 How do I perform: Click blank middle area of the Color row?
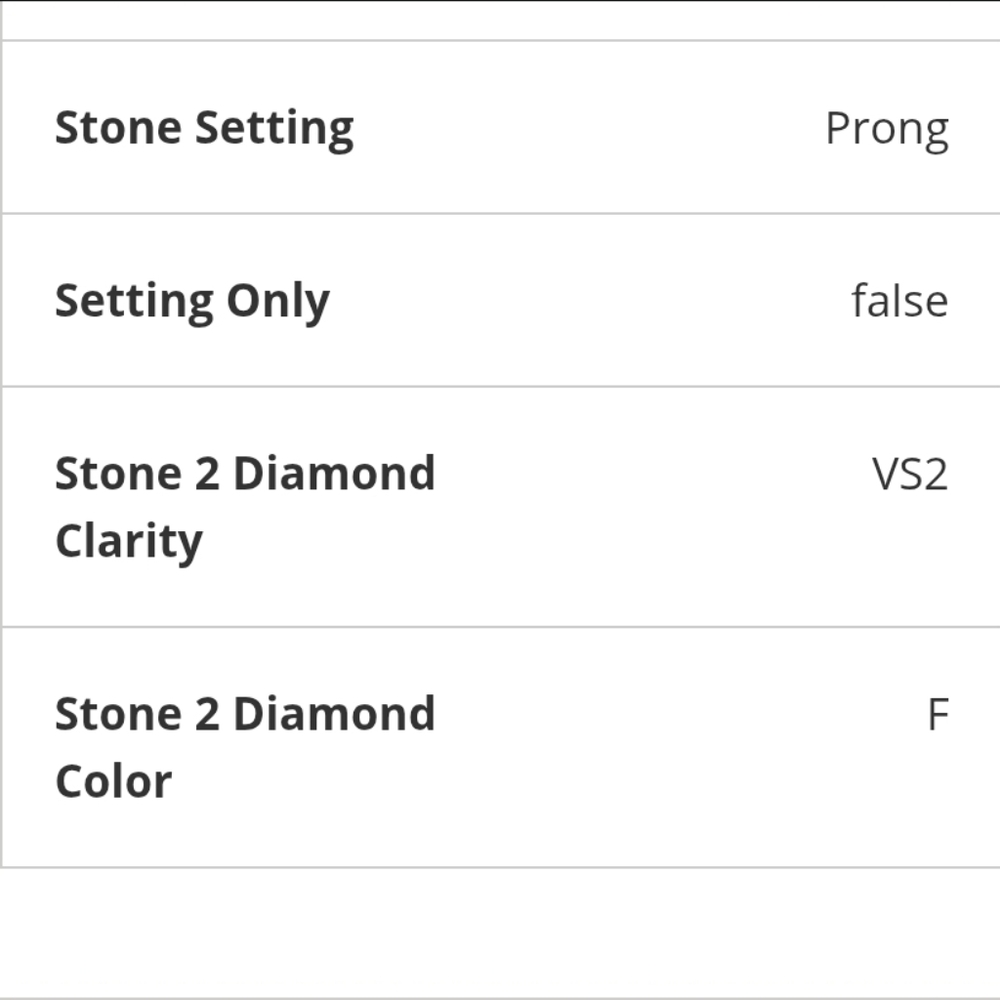pos(676,746)
